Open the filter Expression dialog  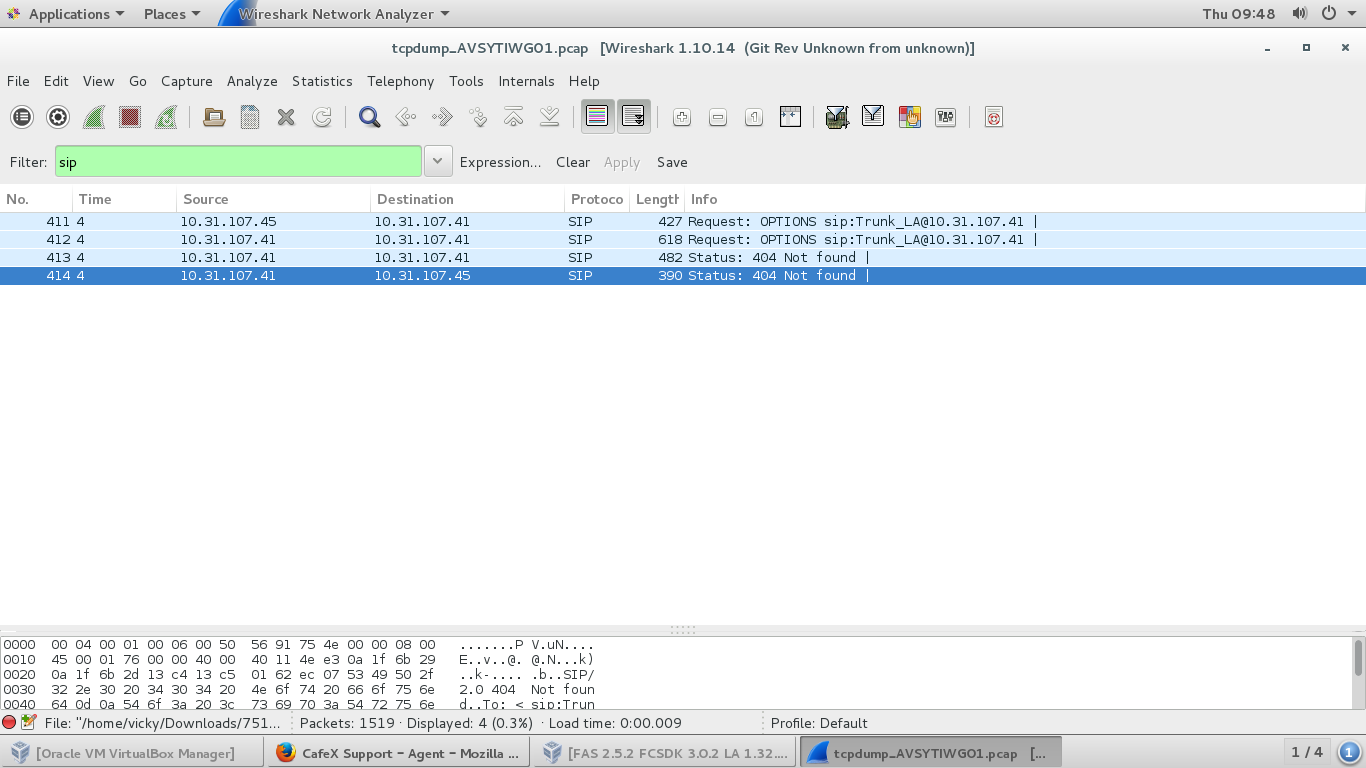coord(500,162)
